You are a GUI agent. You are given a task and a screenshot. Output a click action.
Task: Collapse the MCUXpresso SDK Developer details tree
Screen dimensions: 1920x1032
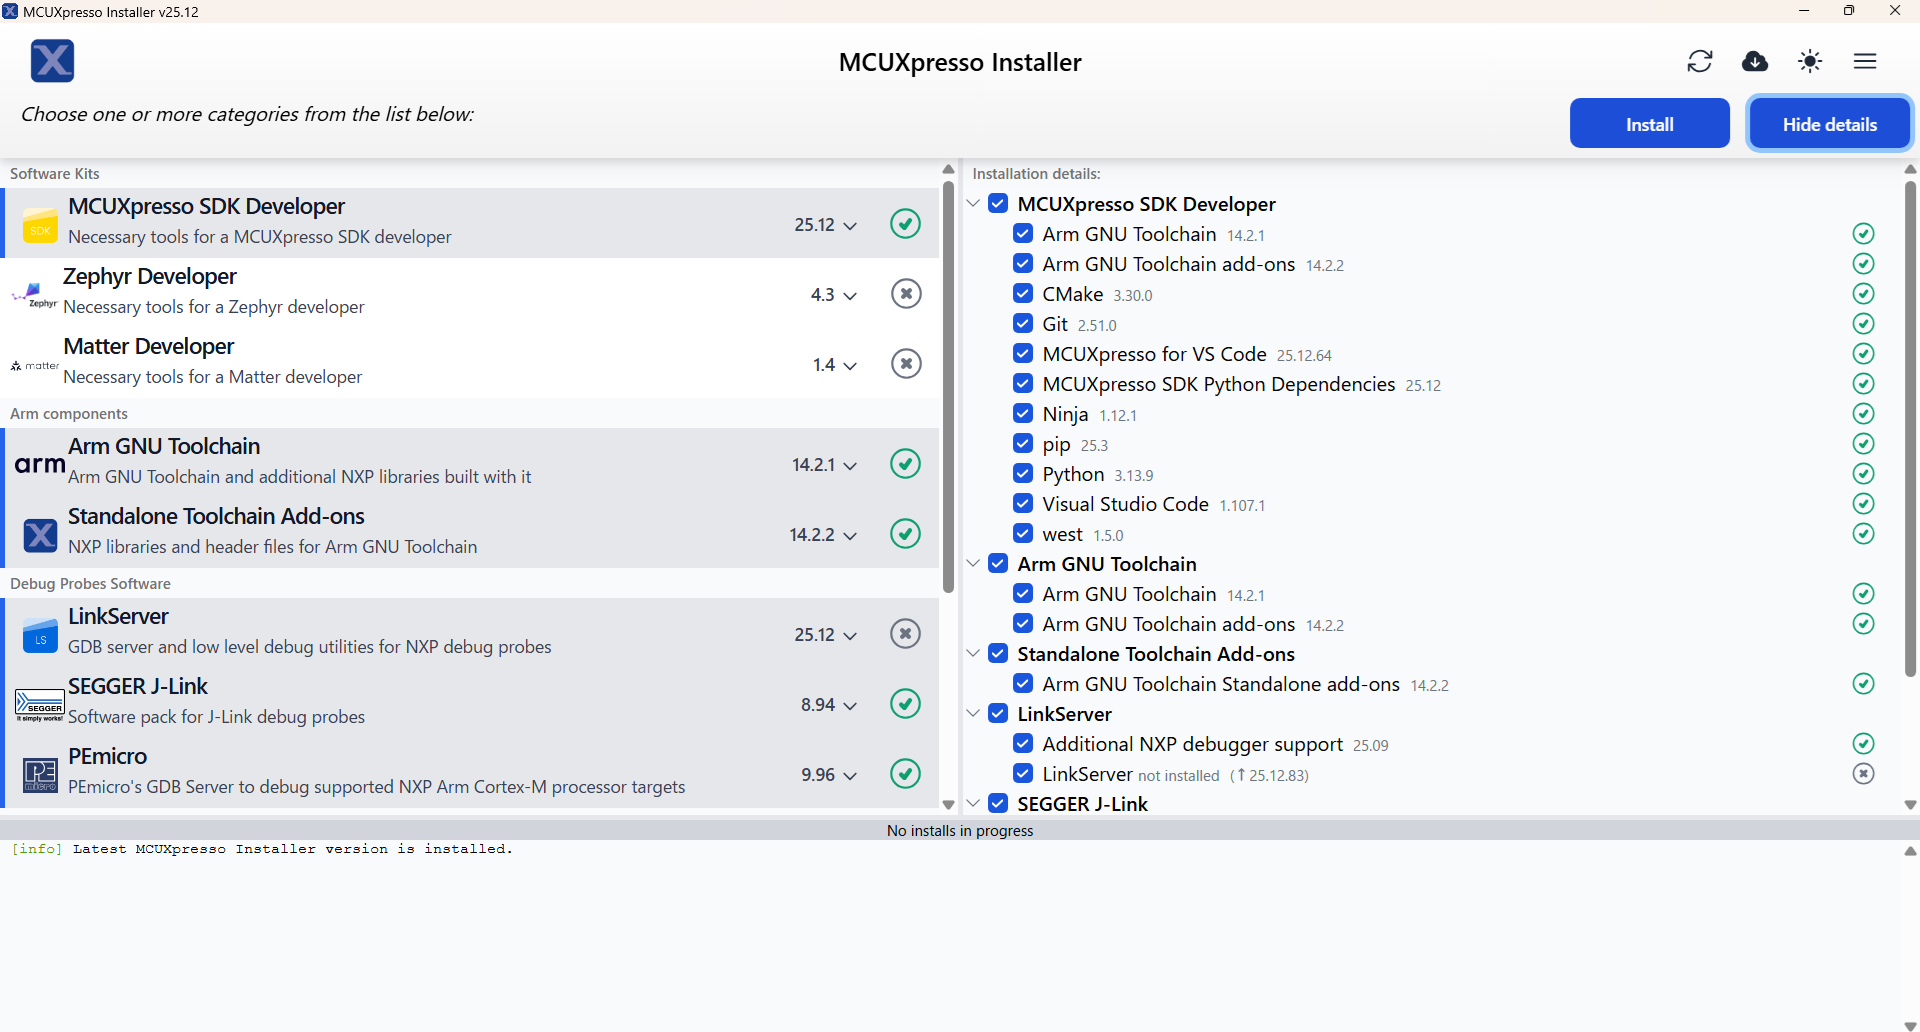pyautogui.click(x=973, y=204)
